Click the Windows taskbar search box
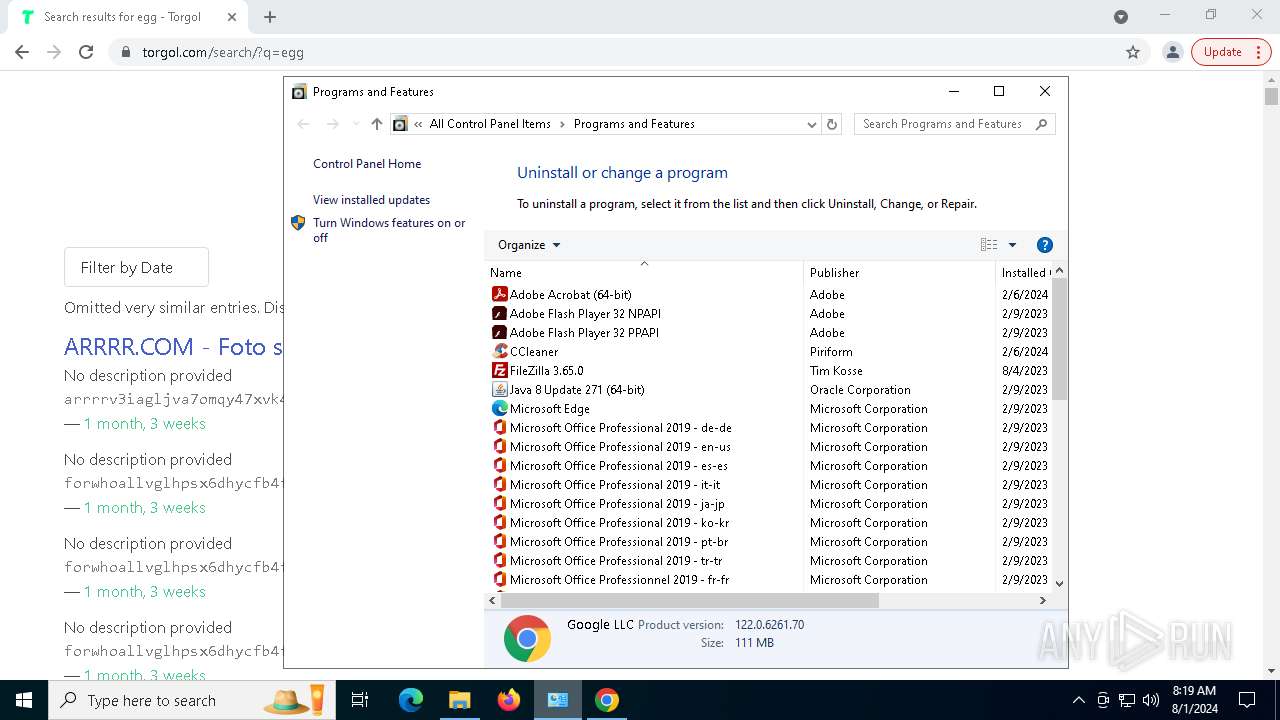Screen dimensions: 1280x720 coord(190,700)
